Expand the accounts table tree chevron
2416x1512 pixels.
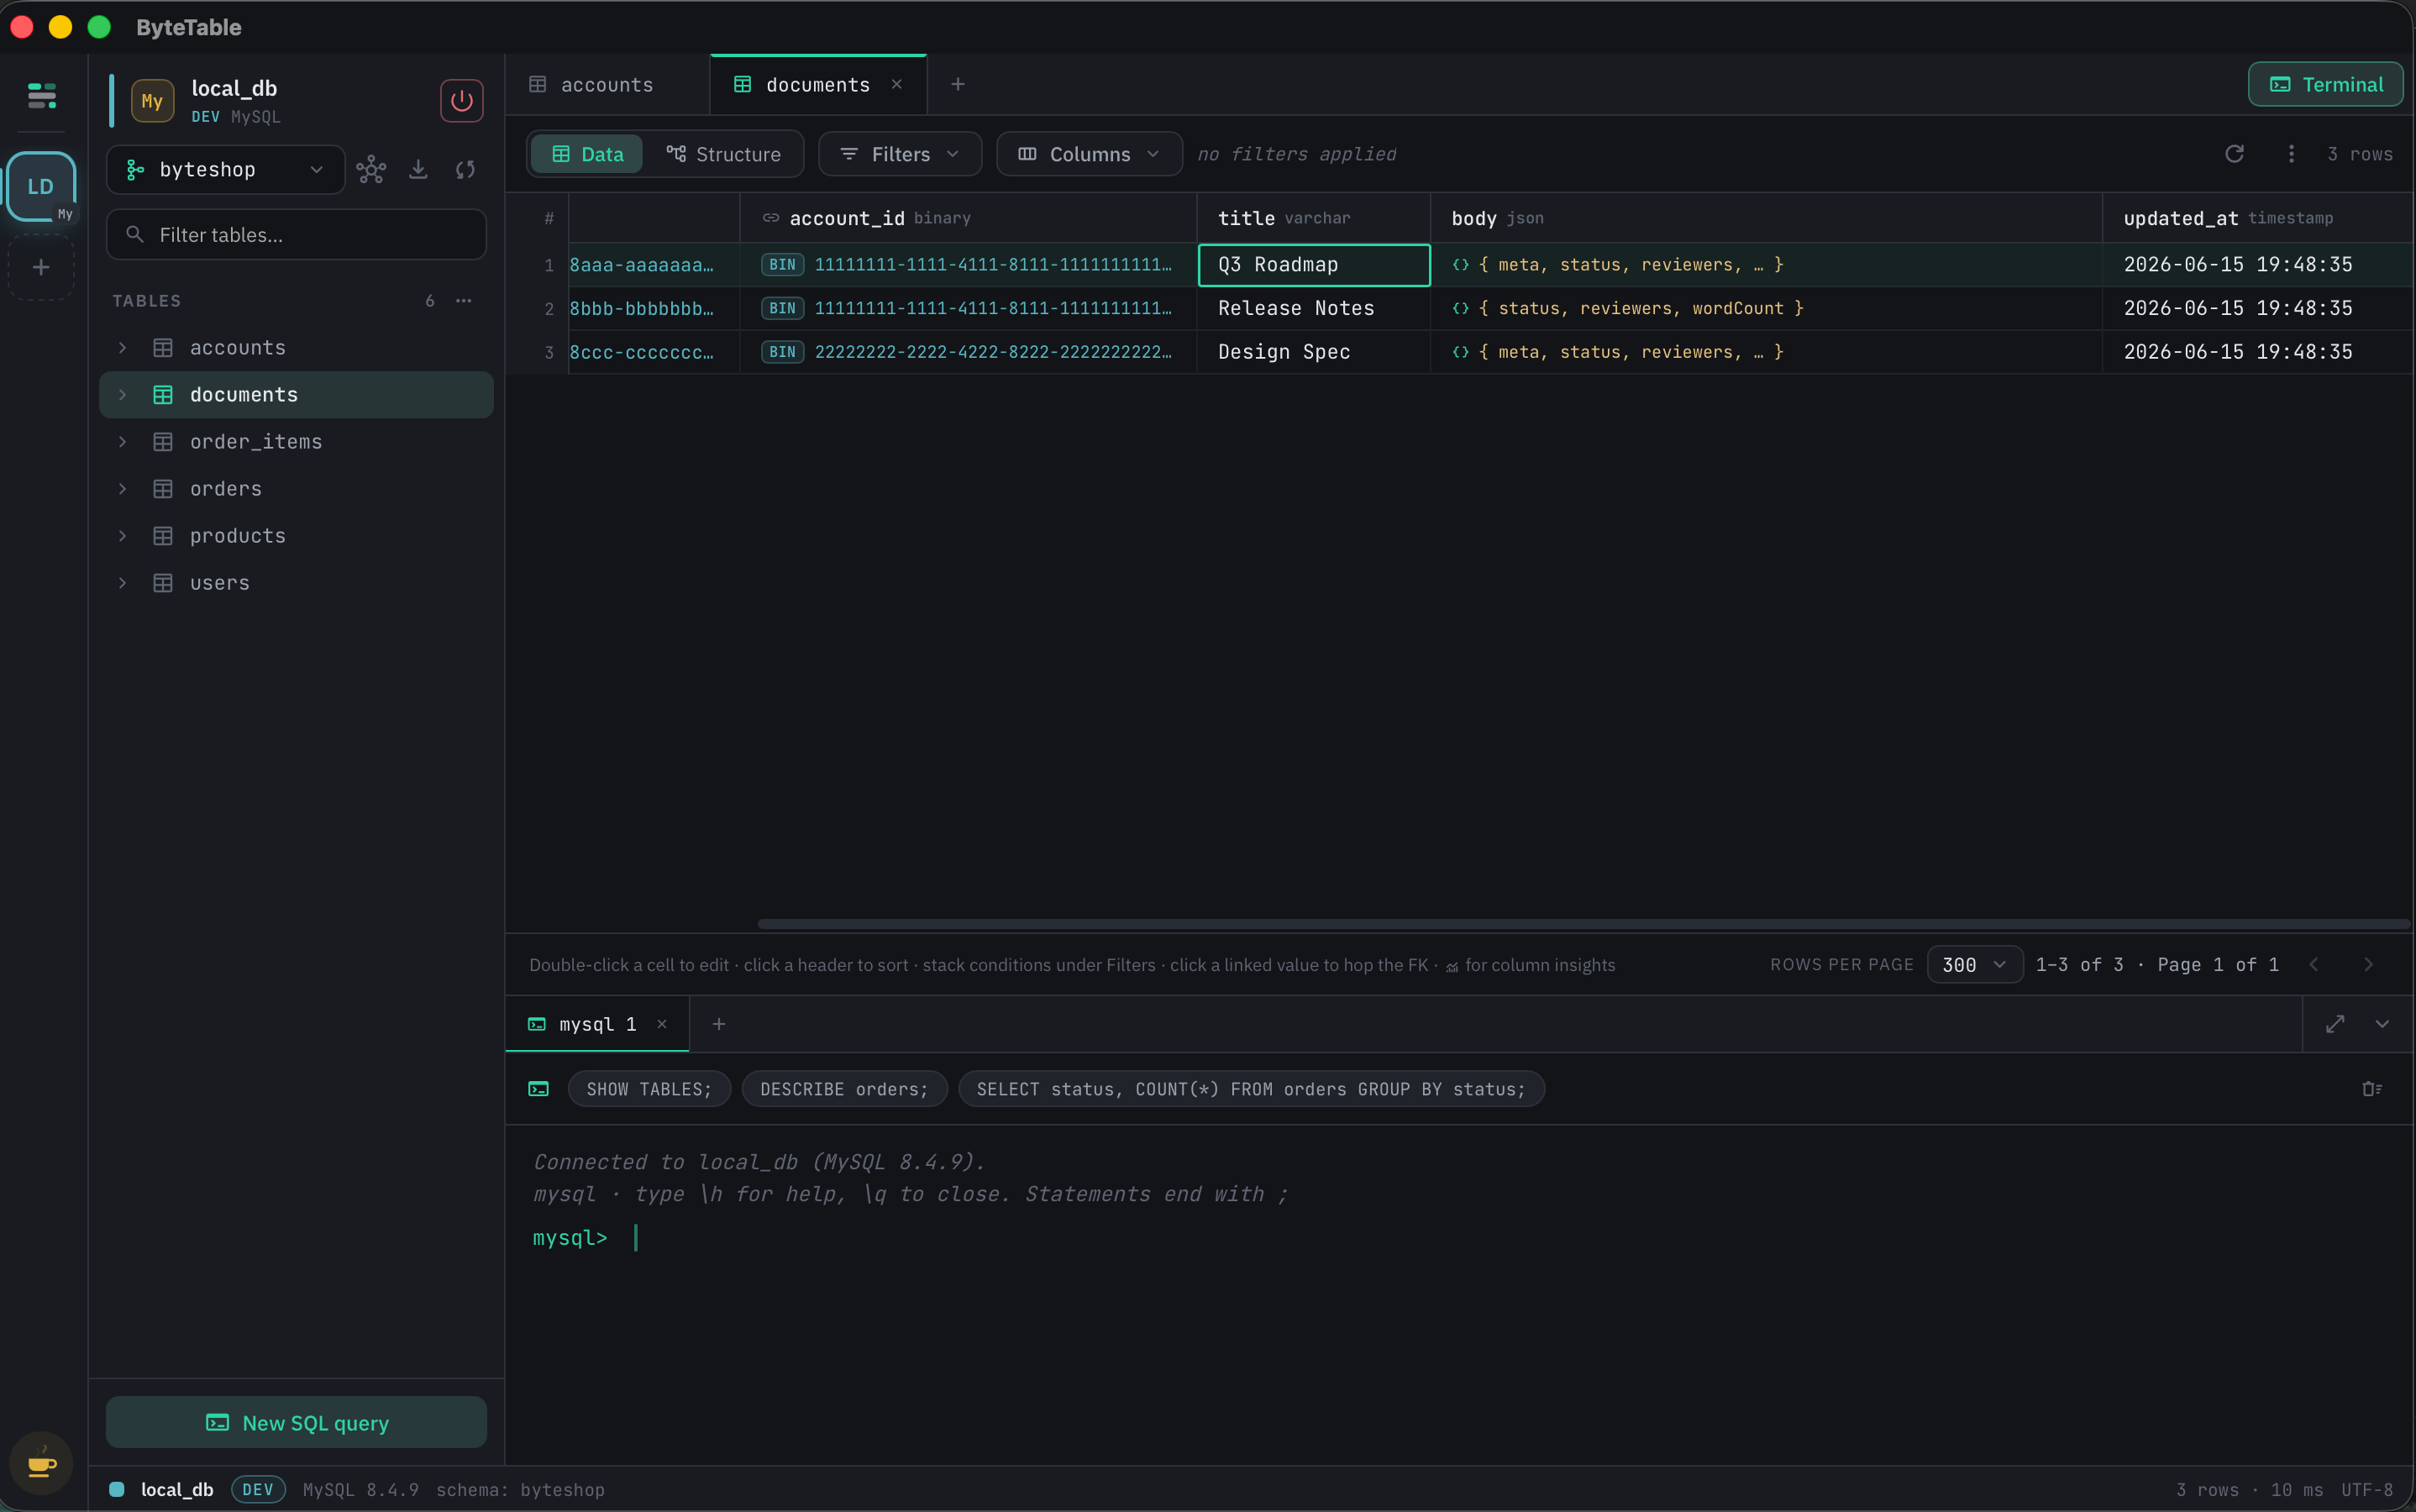[x=122, y=348]
